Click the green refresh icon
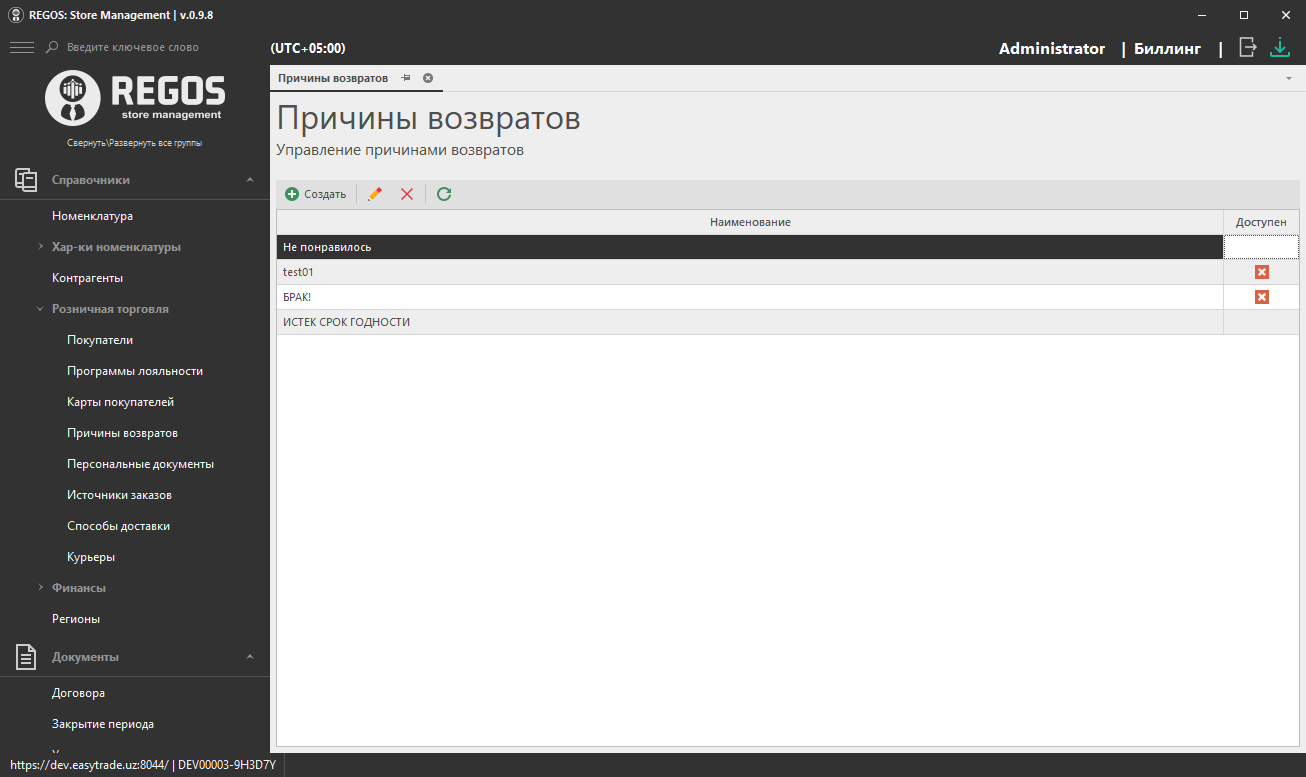Viewport: 1306px width, 777px height. 444,194
